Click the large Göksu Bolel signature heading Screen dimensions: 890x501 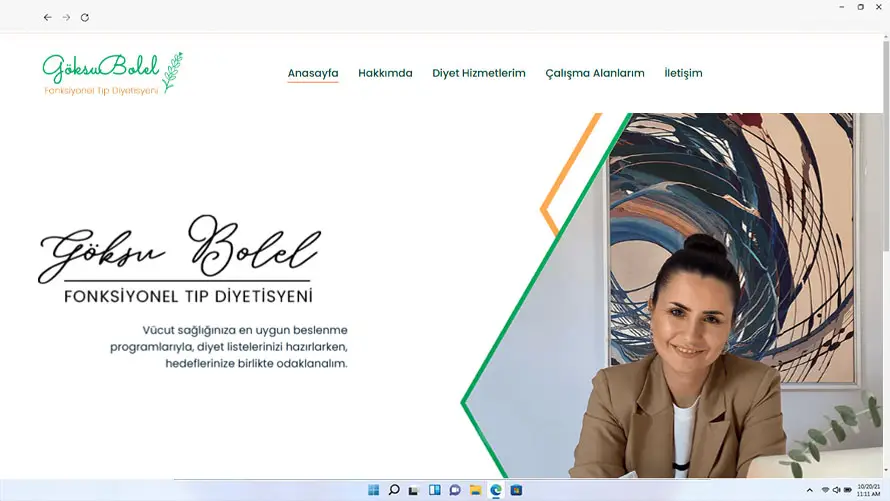(x=180, y=249)
